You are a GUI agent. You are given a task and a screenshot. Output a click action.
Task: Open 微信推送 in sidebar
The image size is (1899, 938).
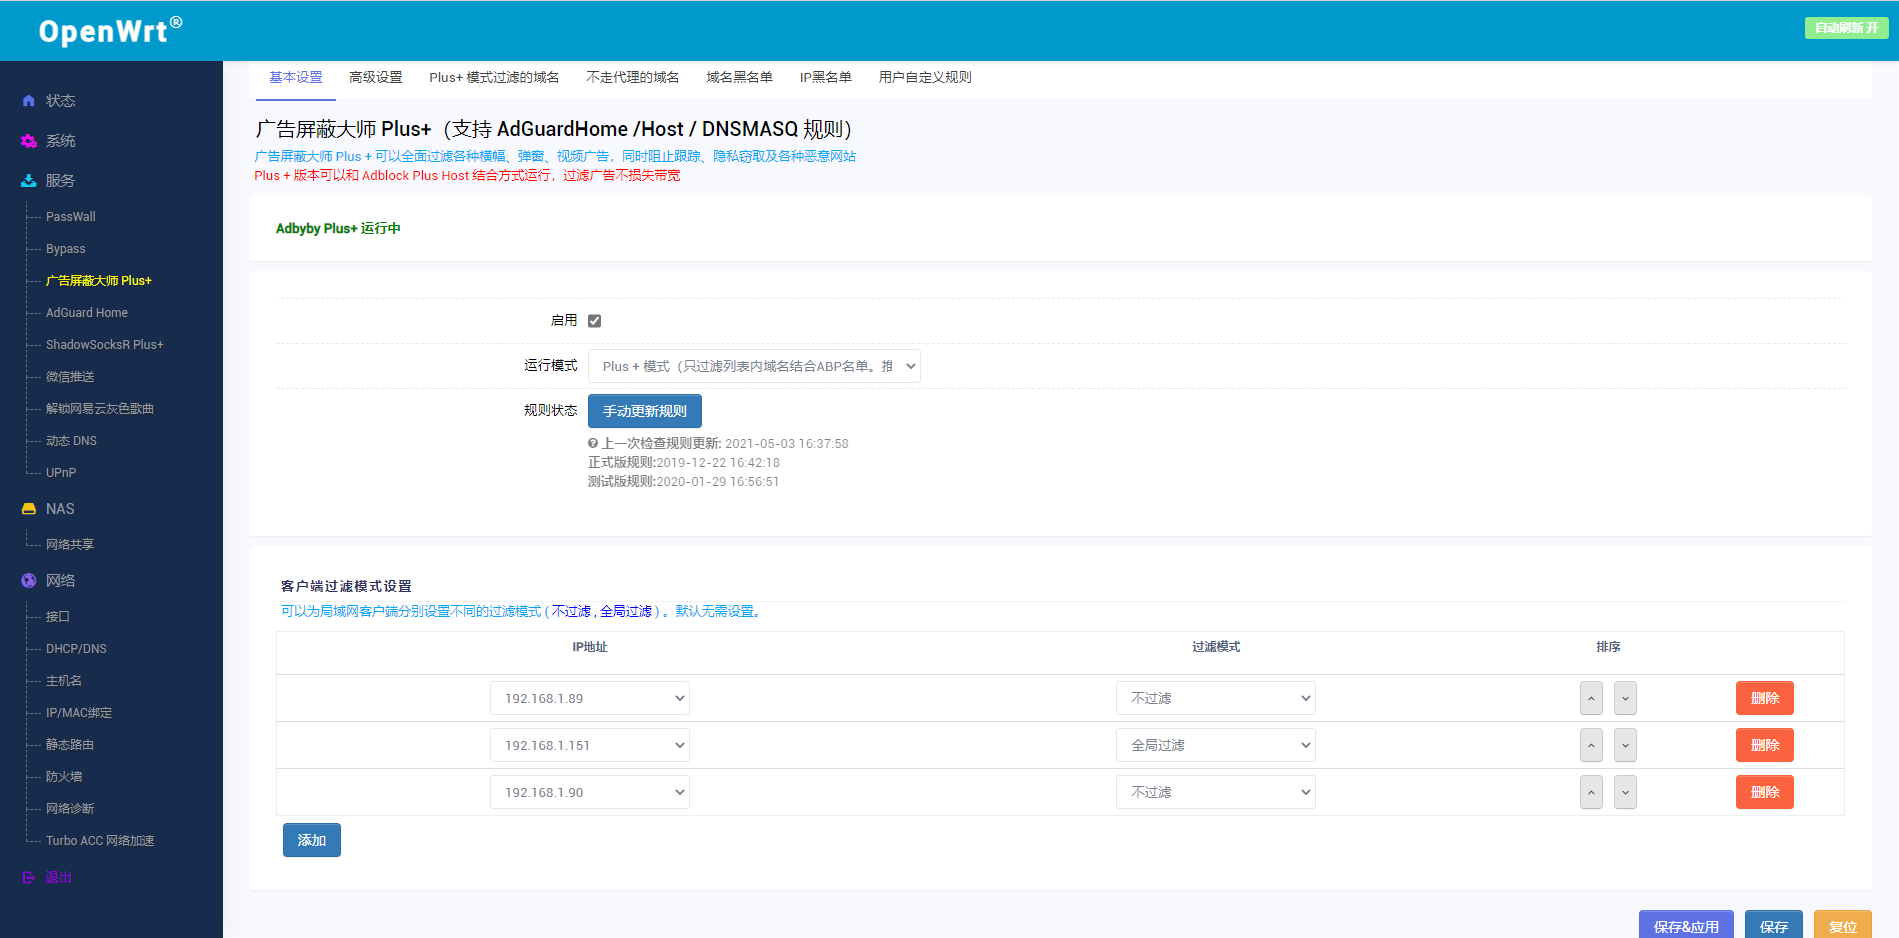point(70,377)
